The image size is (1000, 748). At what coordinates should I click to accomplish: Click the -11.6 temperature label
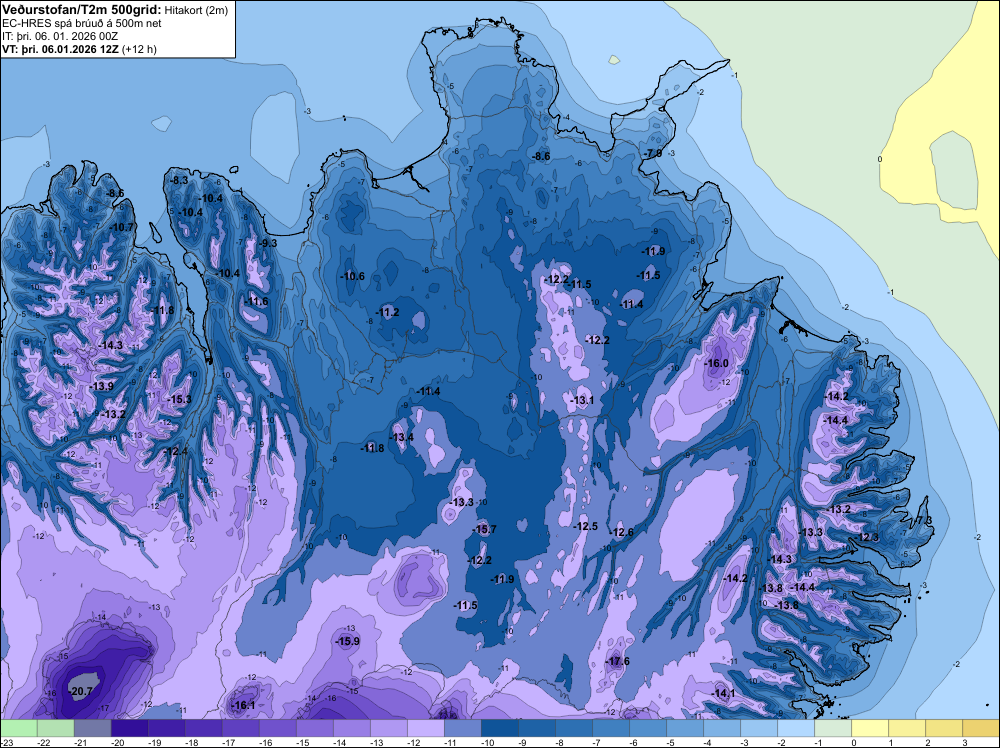(256, 302)
